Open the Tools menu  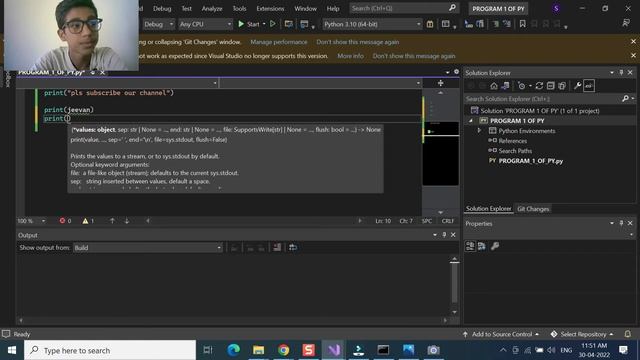point(239,9)
